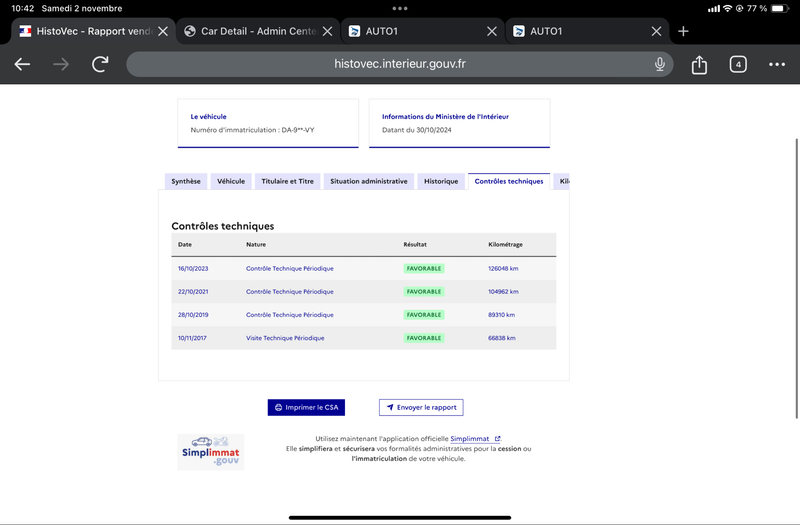Reload the HistoVec page
The image size is (800, 525).
click(100, 64)
